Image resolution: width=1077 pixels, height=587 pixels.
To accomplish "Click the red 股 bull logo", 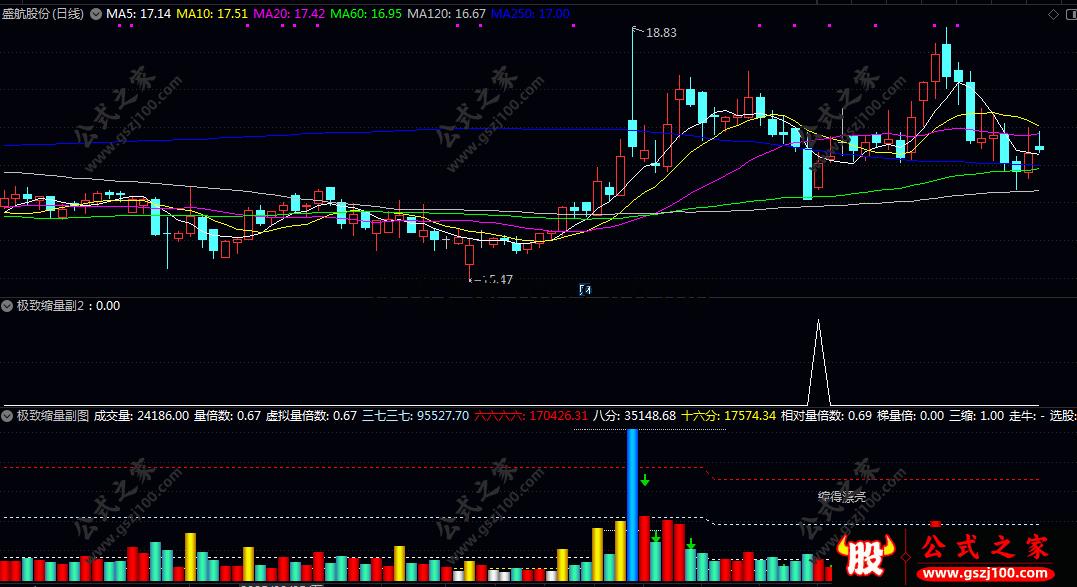I will [x=865, y=555].
